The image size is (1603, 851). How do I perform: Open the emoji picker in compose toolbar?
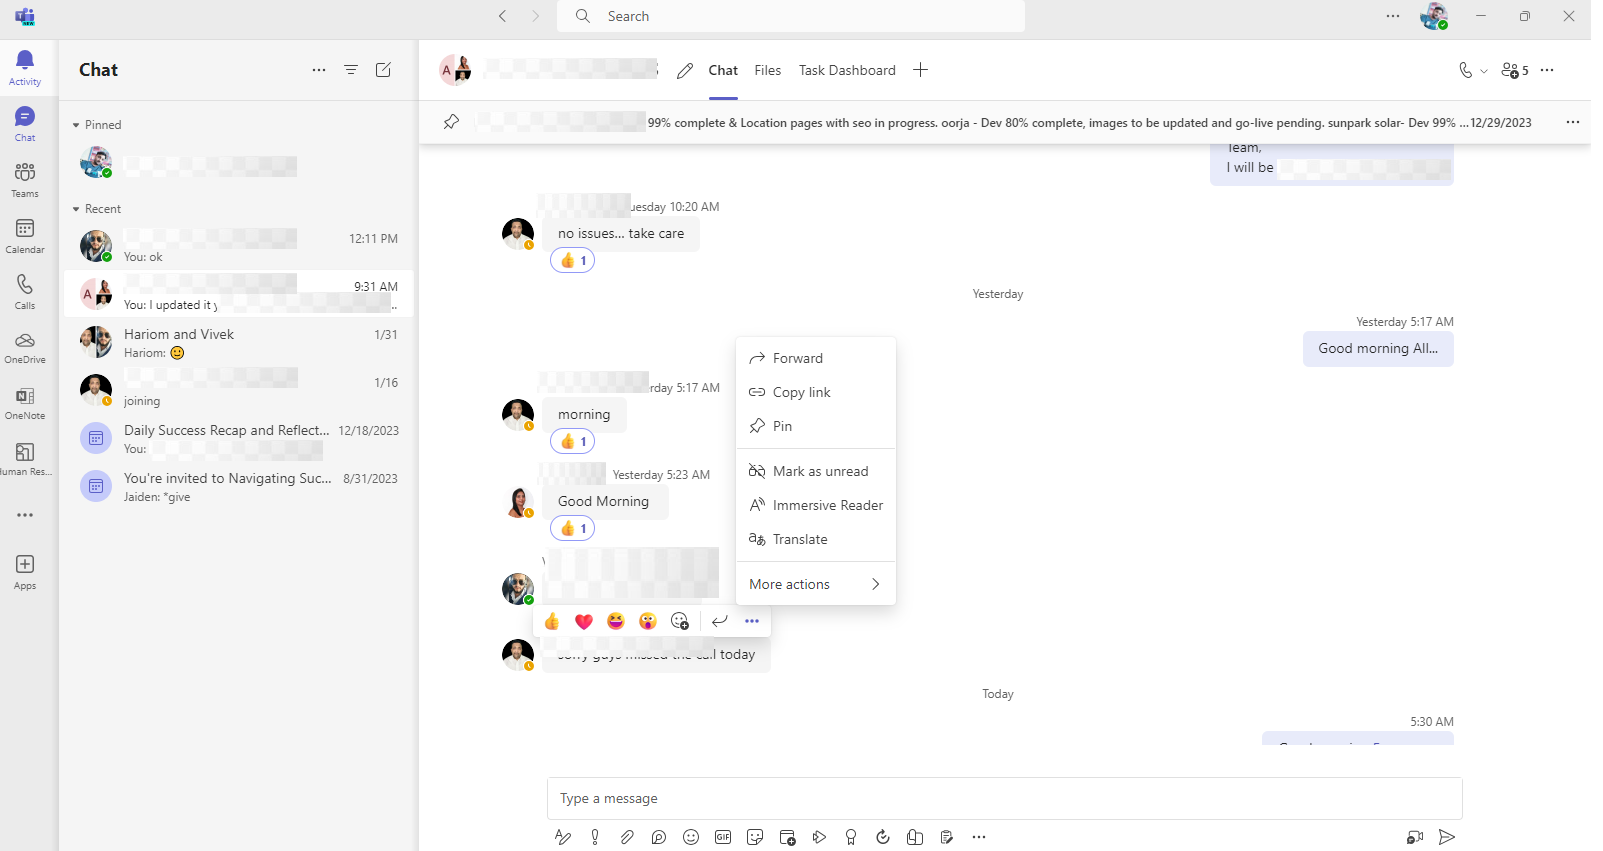pyautogui.click(x=691, y=837)
